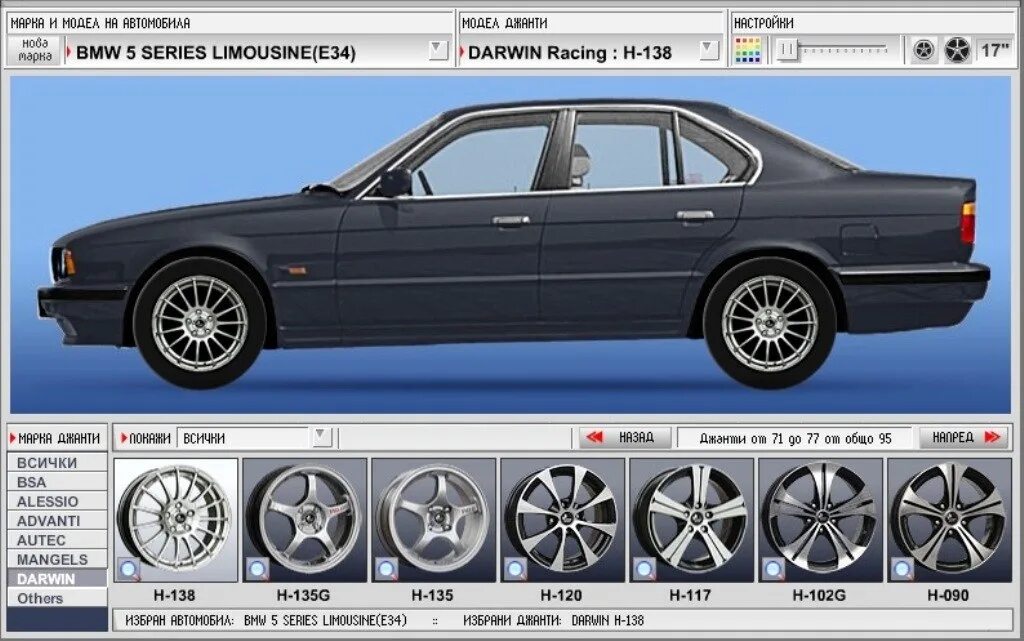This screenshot has width=1024, height=641.
Task: Click the Назад previous page button
Action: [x=624, y=437]
